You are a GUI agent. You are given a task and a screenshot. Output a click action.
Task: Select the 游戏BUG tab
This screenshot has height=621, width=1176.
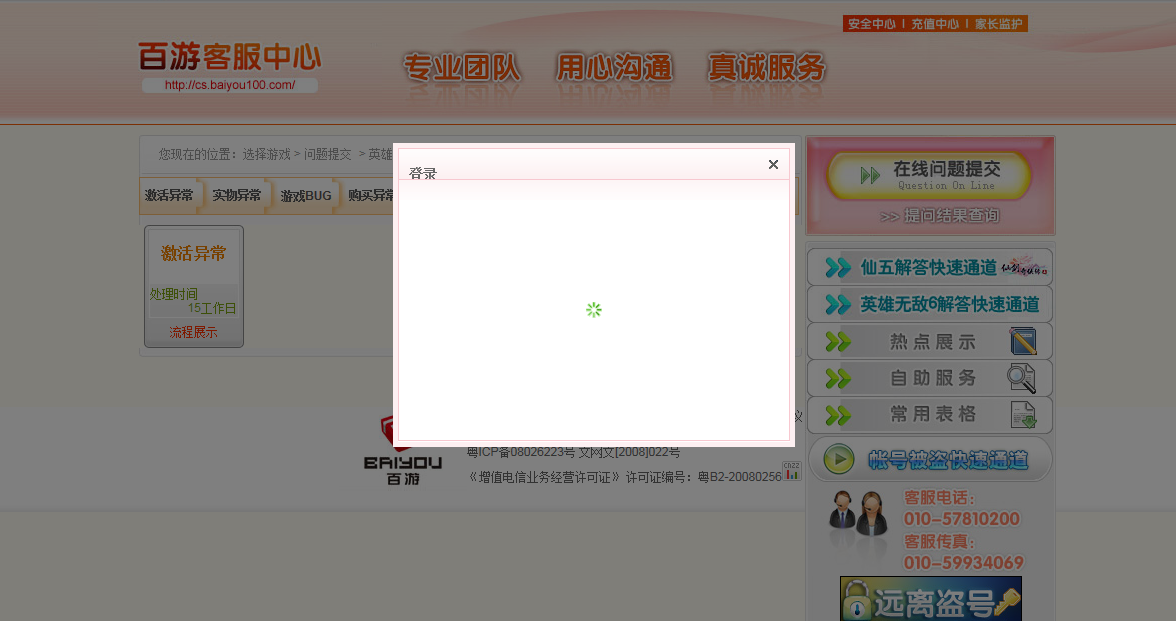click(305, 196)
